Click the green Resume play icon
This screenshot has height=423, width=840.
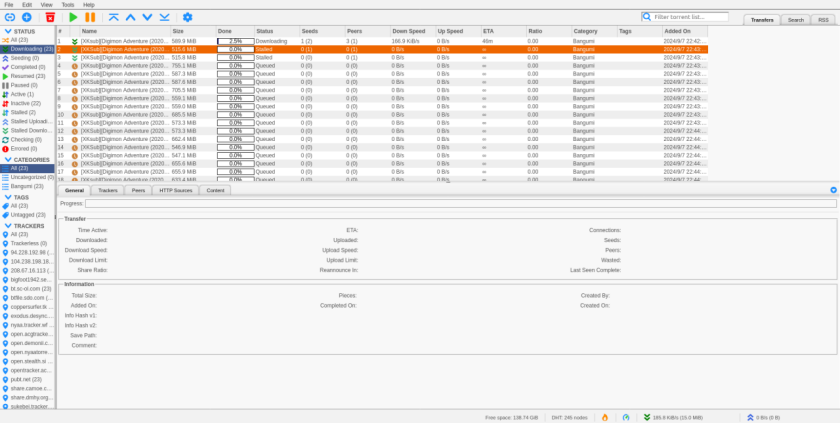(x=73, y=18)
